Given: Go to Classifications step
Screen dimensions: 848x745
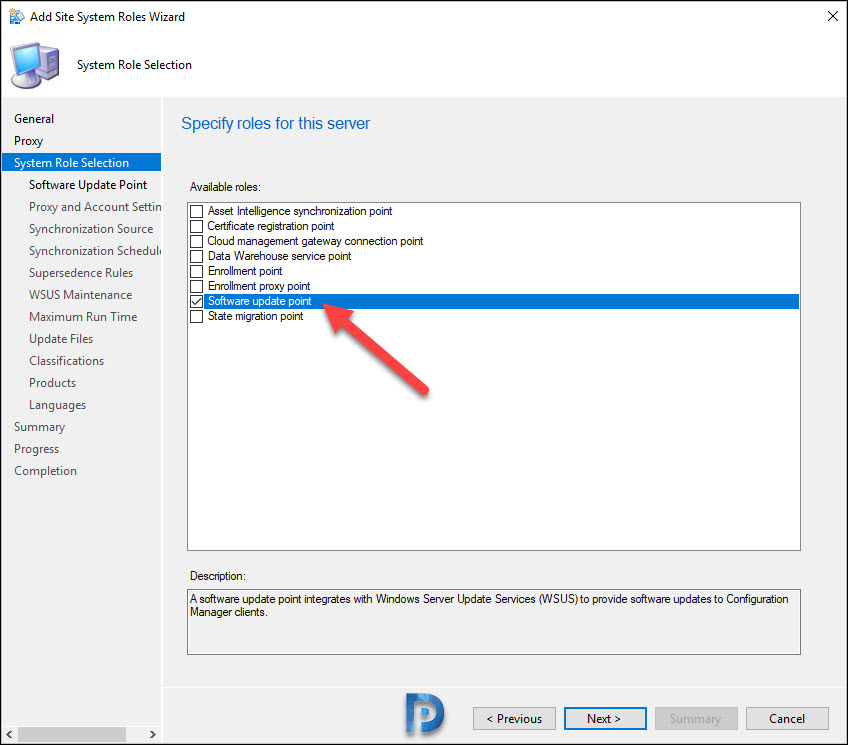Looking at the screenshot, I should pyautogui.click(x=67, y=361).
